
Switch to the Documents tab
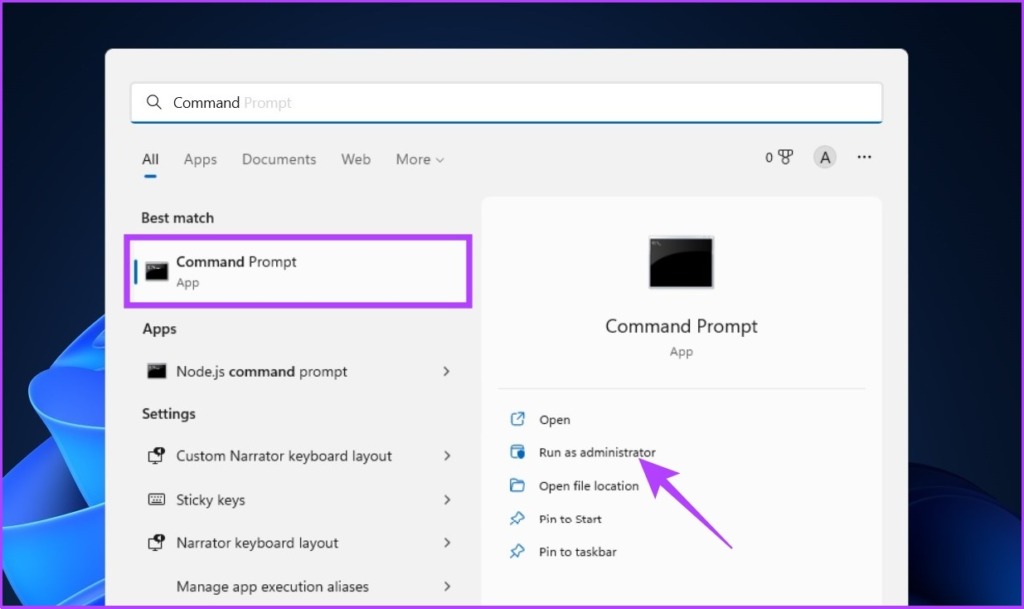[279, 159]
